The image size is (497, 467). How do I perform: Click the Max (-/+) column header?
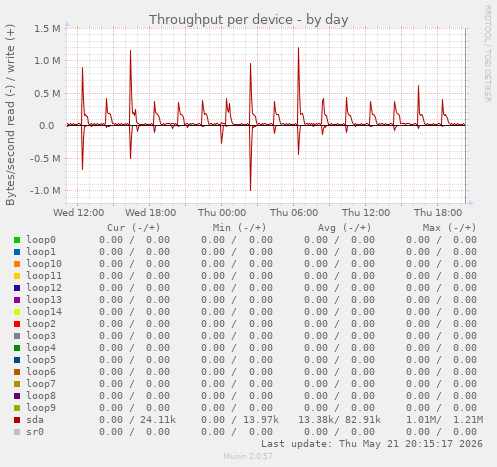(x=449, y=228)
